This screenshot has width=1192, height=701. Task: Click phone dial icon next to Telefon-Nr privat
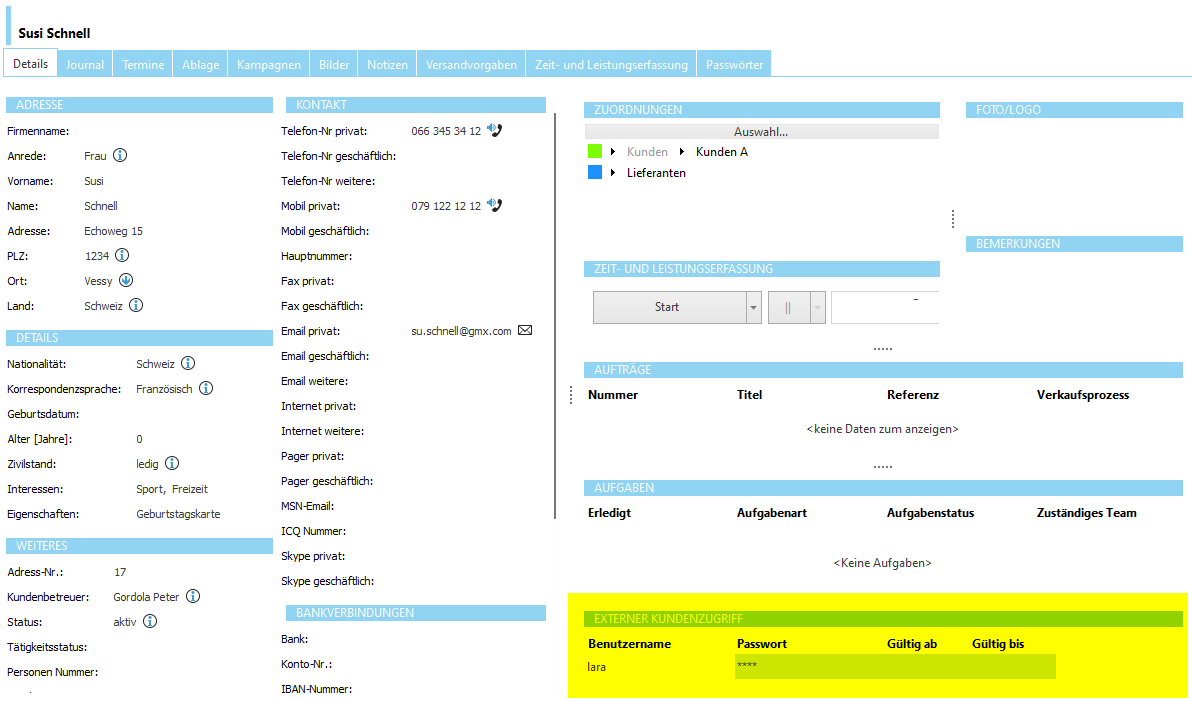[494, 130]
